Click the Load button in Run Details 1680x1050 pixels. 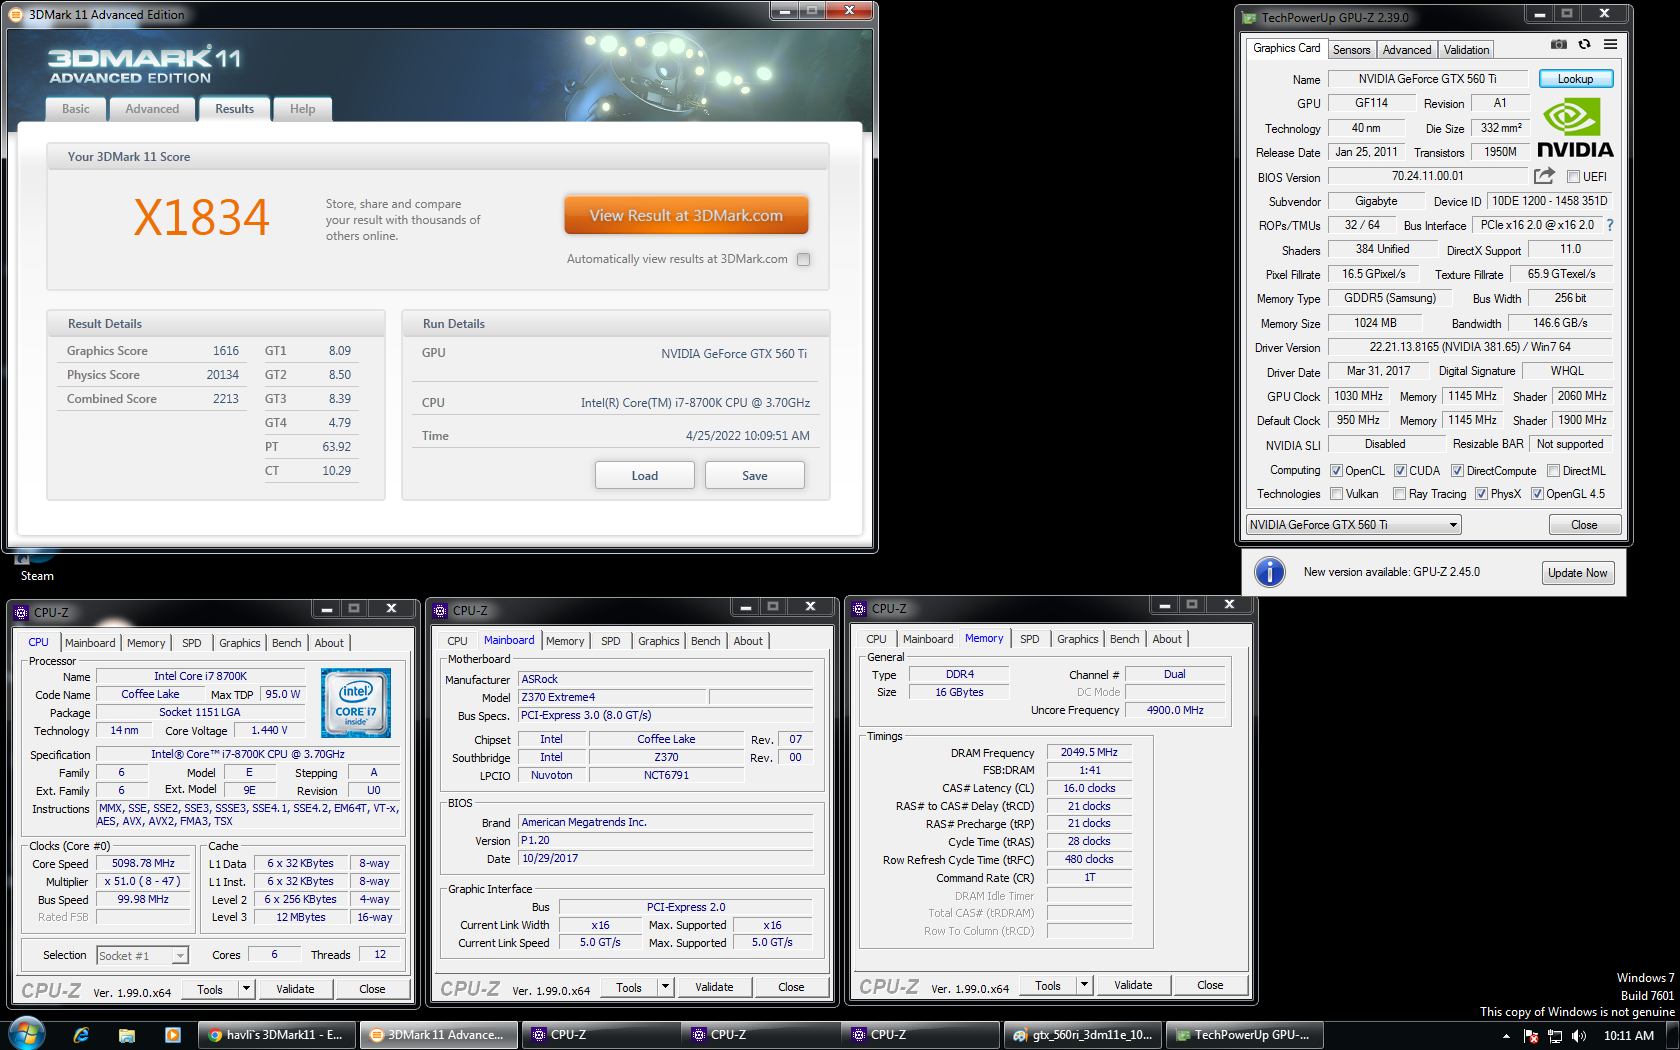point(644,475)
